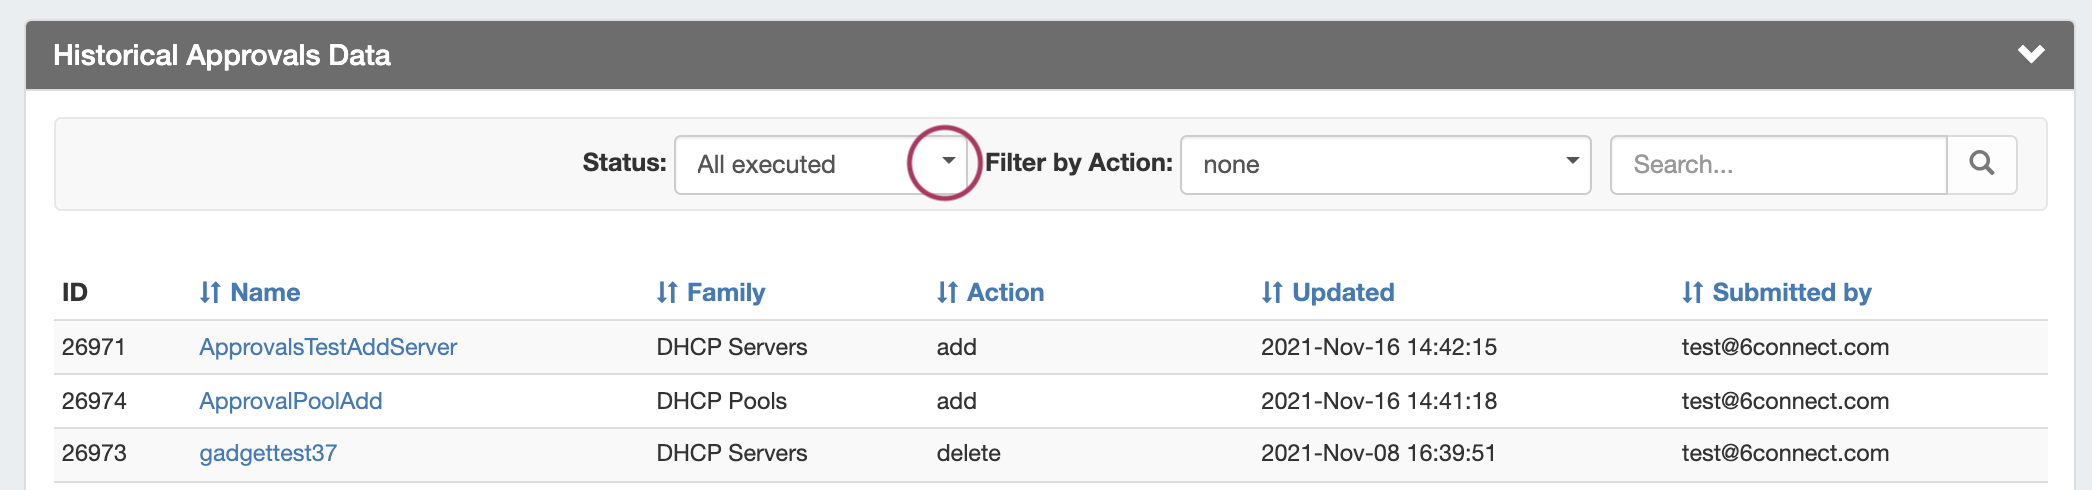Select the row with ID 26971
Viewport: 2092px width, 490px height.
(94, 347)
